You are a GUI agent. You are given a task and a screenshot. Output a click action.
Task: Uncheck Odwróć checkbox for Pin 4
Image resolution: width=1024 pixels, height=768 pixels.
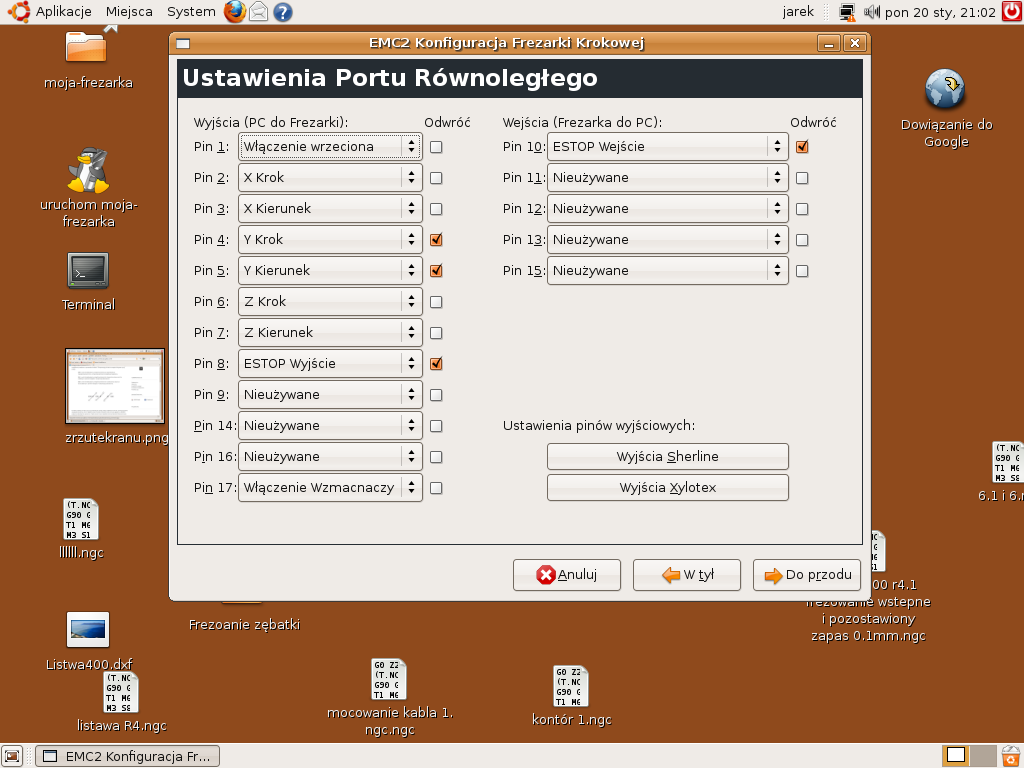(436, 240)
